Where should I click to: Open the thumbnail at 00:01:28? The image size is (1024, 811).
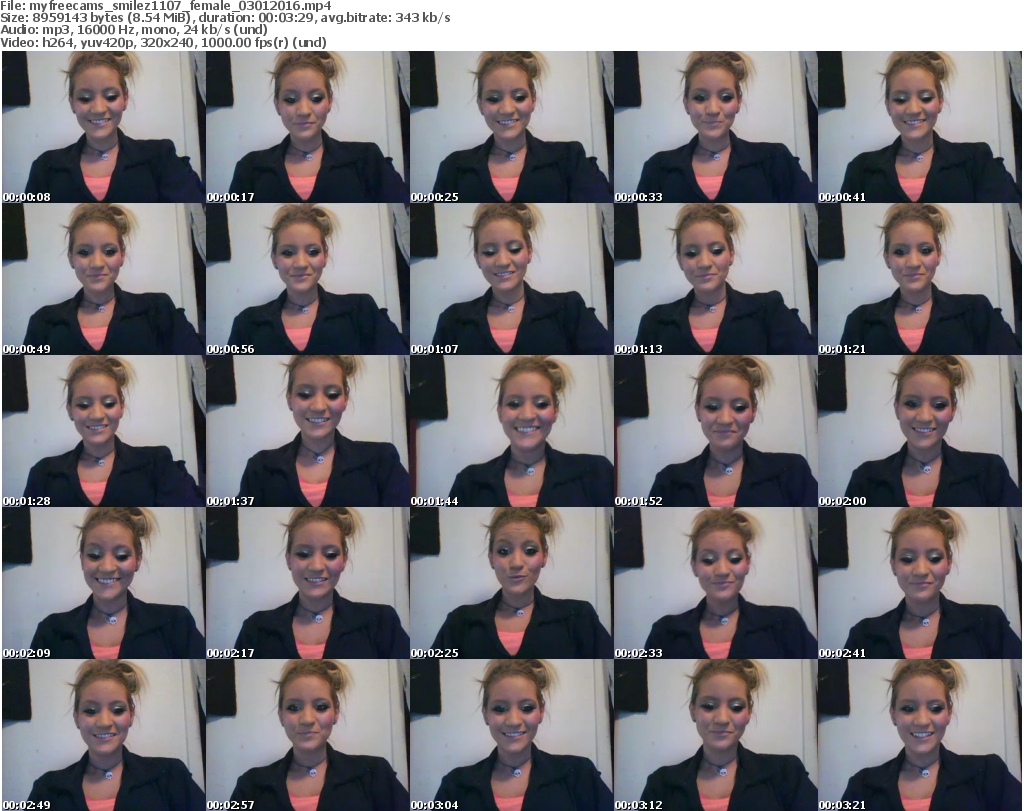click(103, 431)
